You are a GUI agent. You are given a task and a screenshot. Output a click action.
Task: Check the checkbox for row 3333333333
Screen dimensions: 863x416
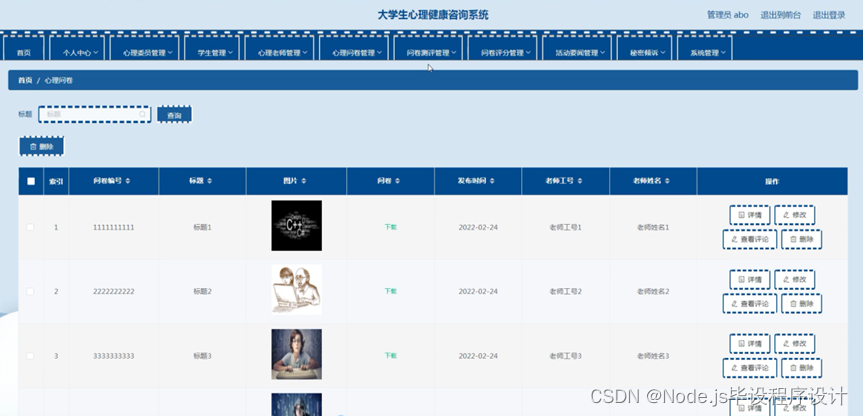pos(30,356)
